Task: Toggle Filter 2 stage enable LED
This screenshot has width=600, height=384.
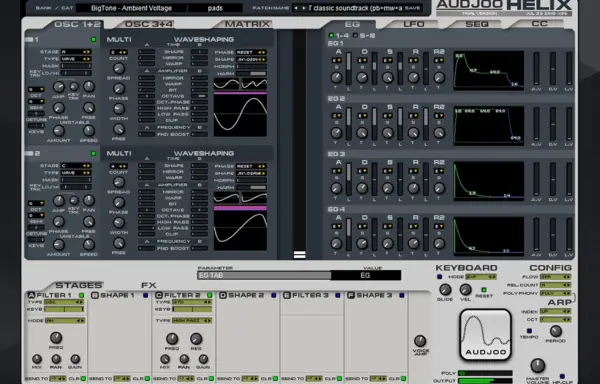Action: (x=209, y=295)
